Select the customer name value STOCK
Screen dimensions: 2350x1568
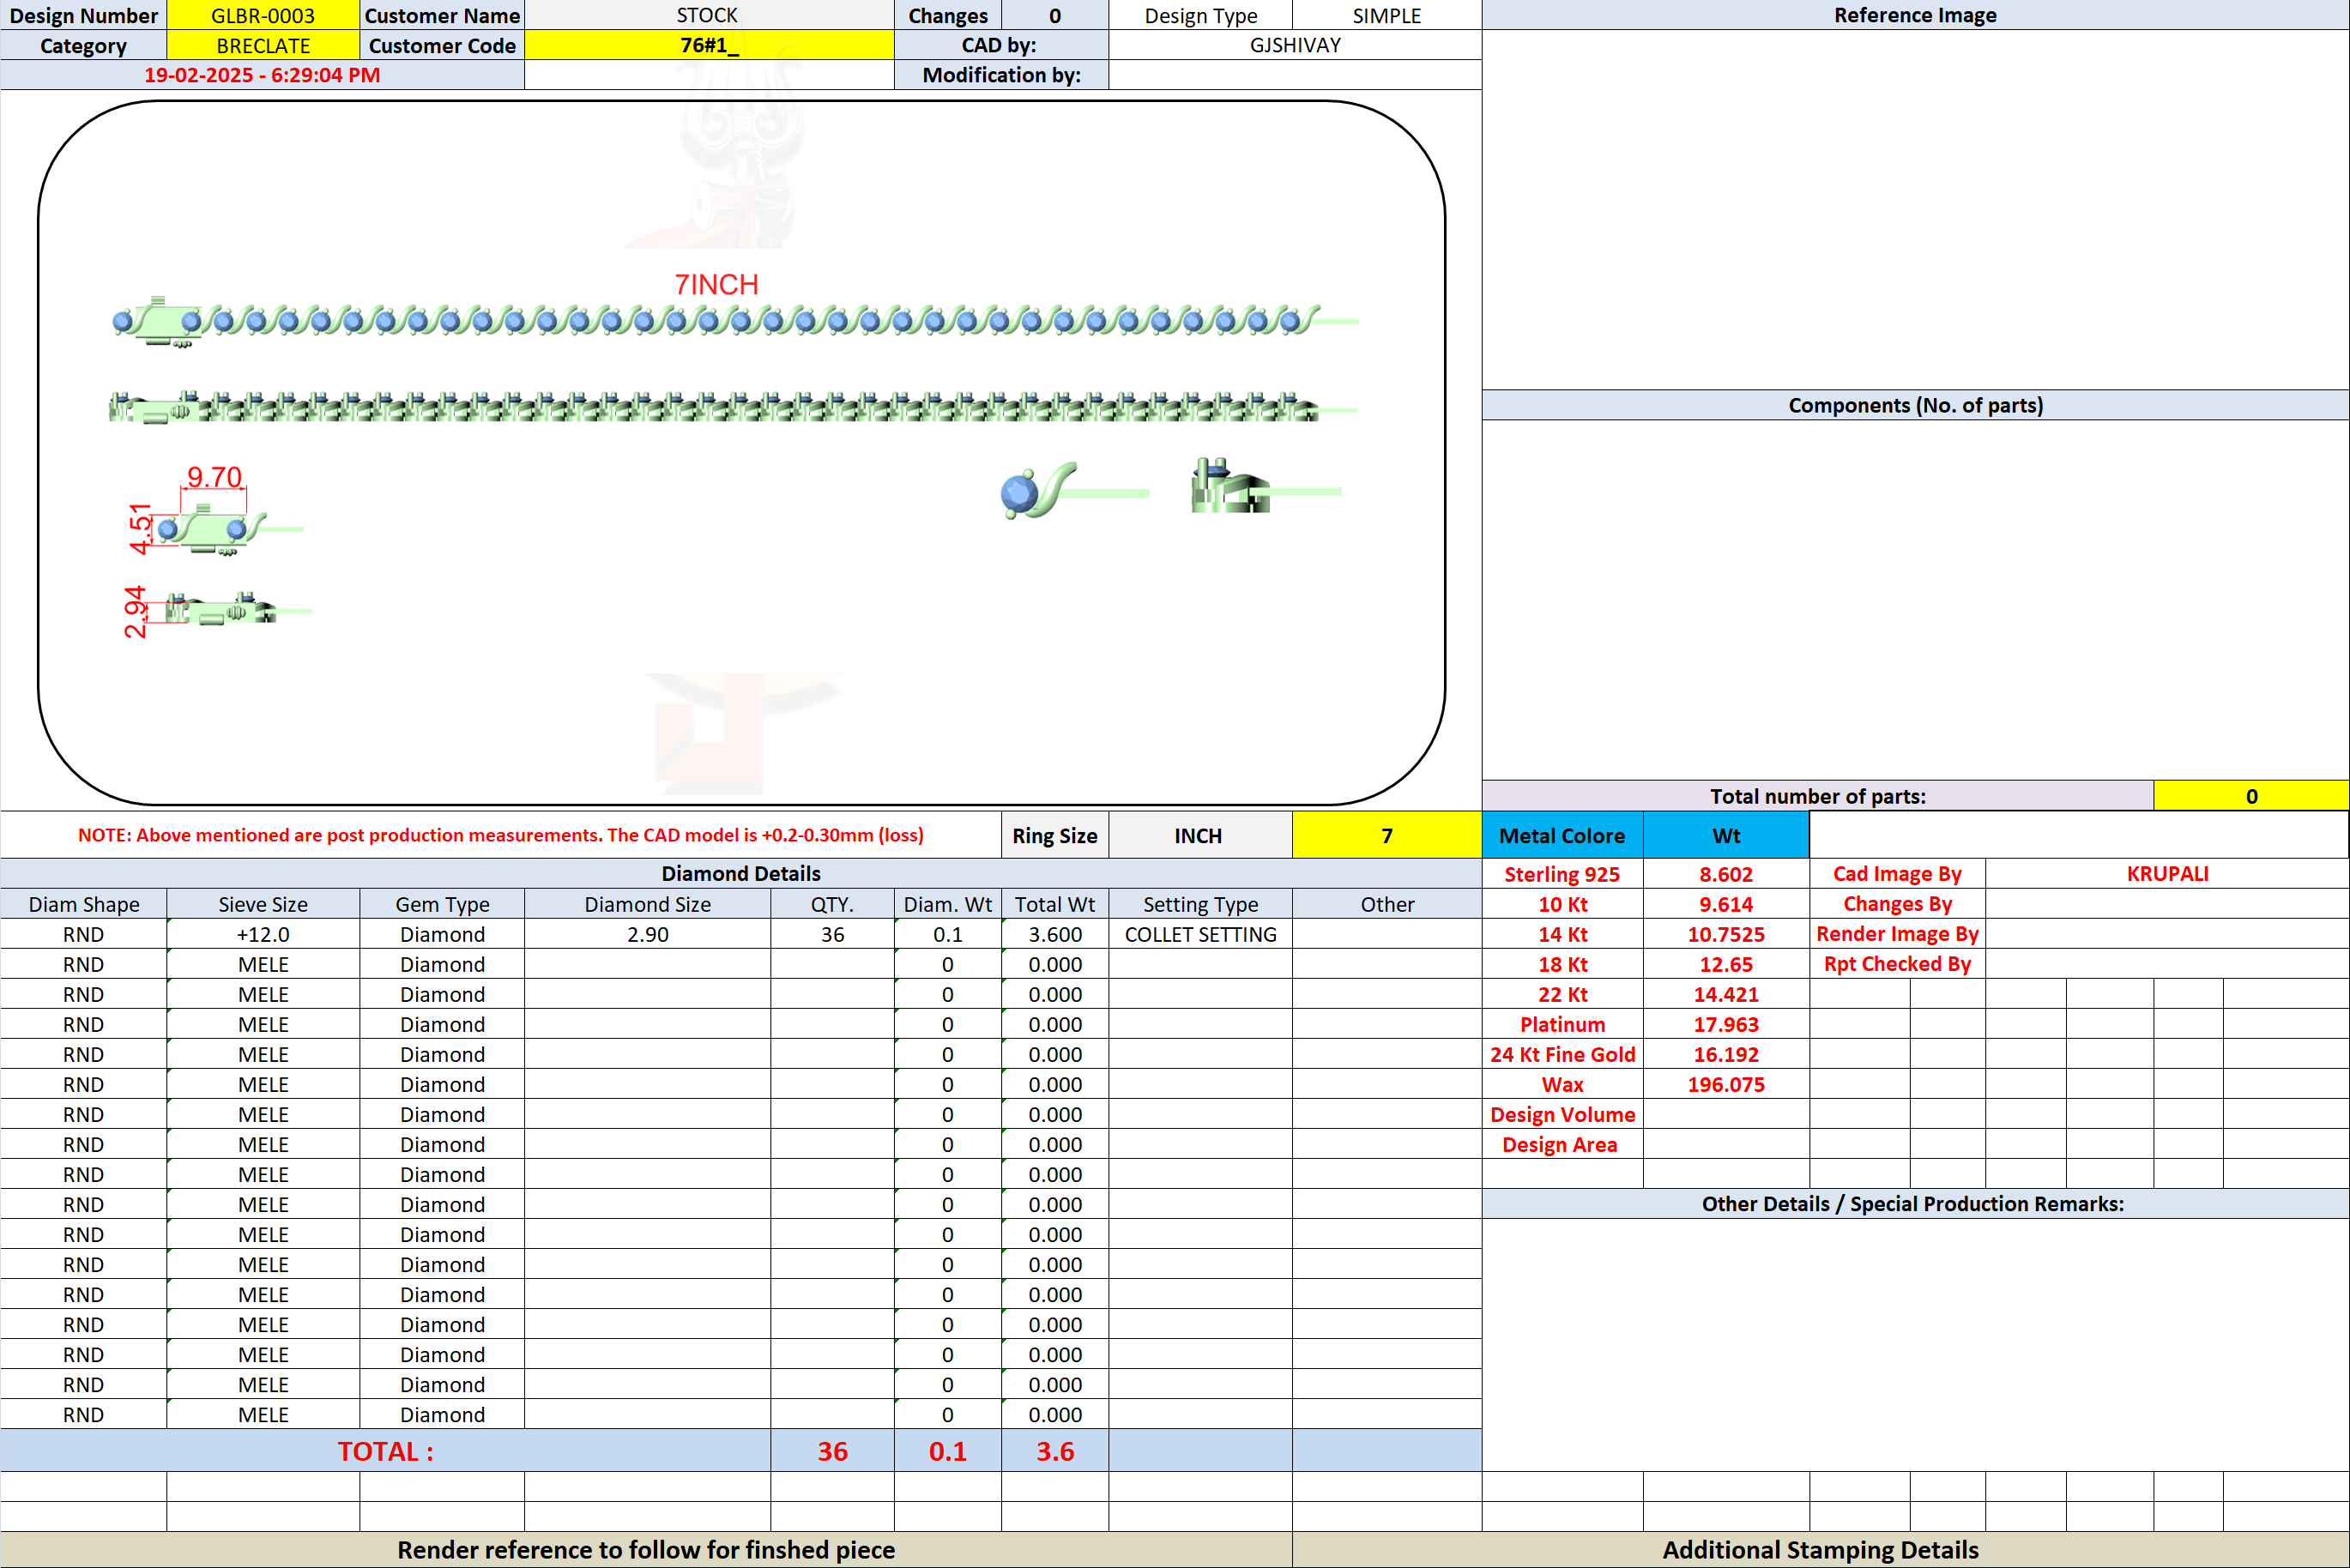708,15
